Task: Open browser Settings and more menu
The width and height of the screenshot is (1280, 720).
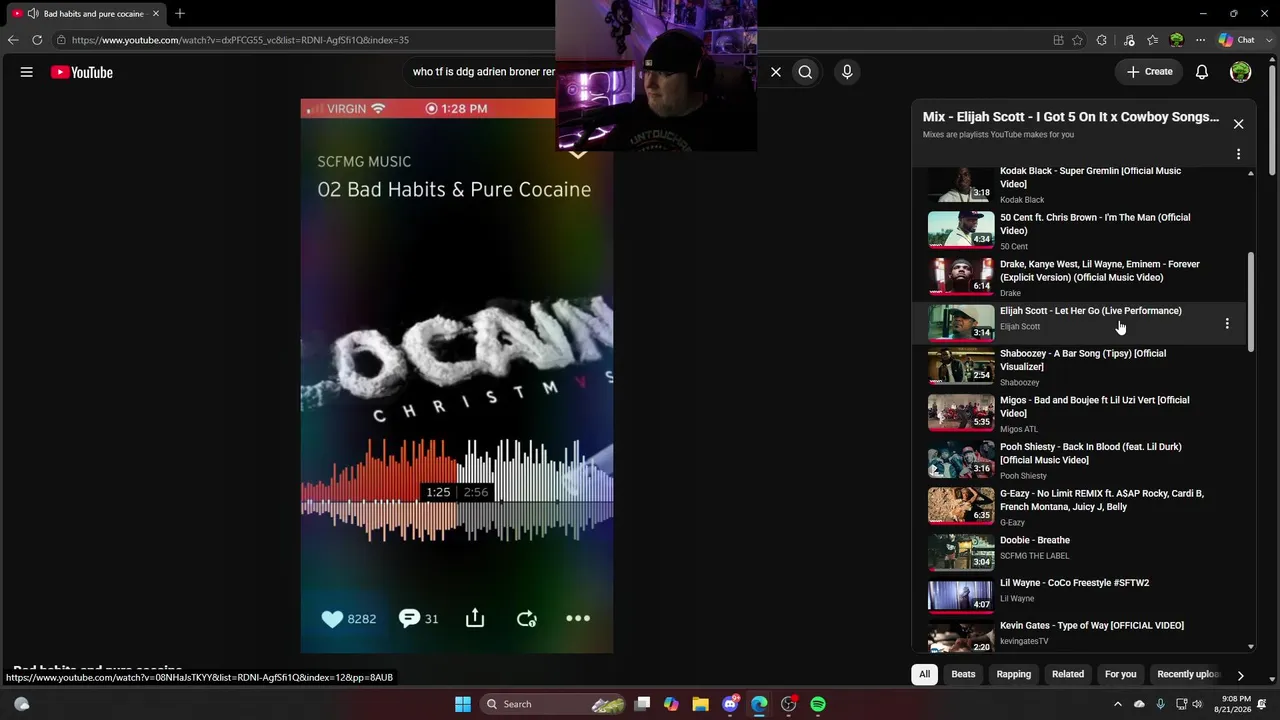Action: (1201, 40)
